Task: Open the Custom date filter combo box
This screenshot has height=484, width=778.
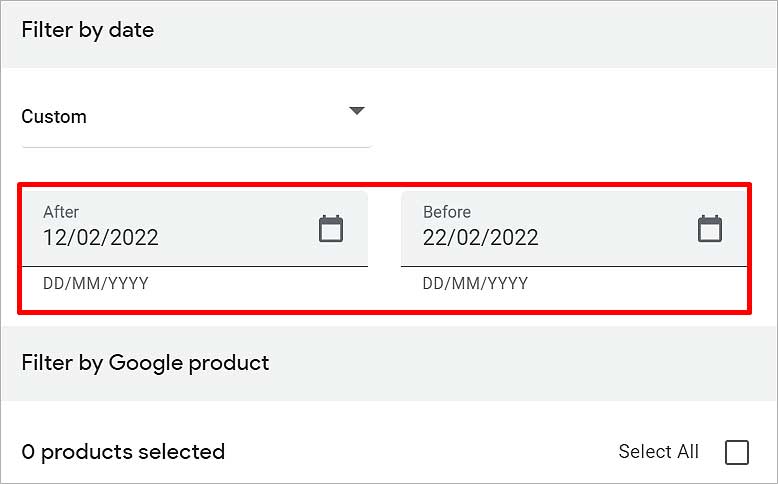Action: click(196, 117)
